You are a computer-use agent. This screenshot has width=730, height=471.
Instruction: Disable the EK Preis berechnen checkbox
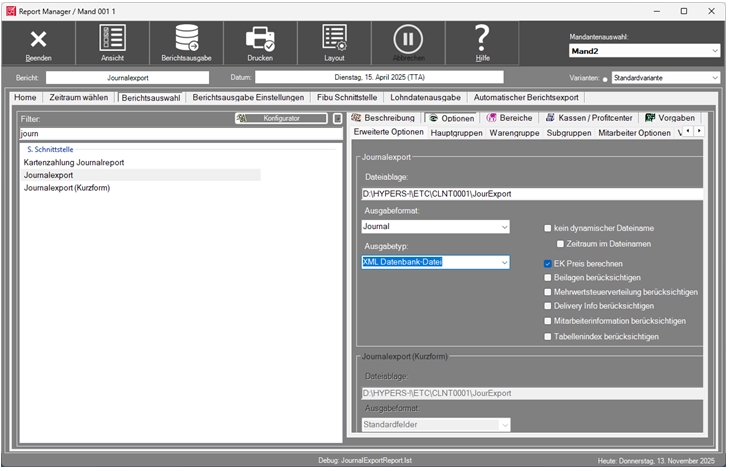[548, 263]
